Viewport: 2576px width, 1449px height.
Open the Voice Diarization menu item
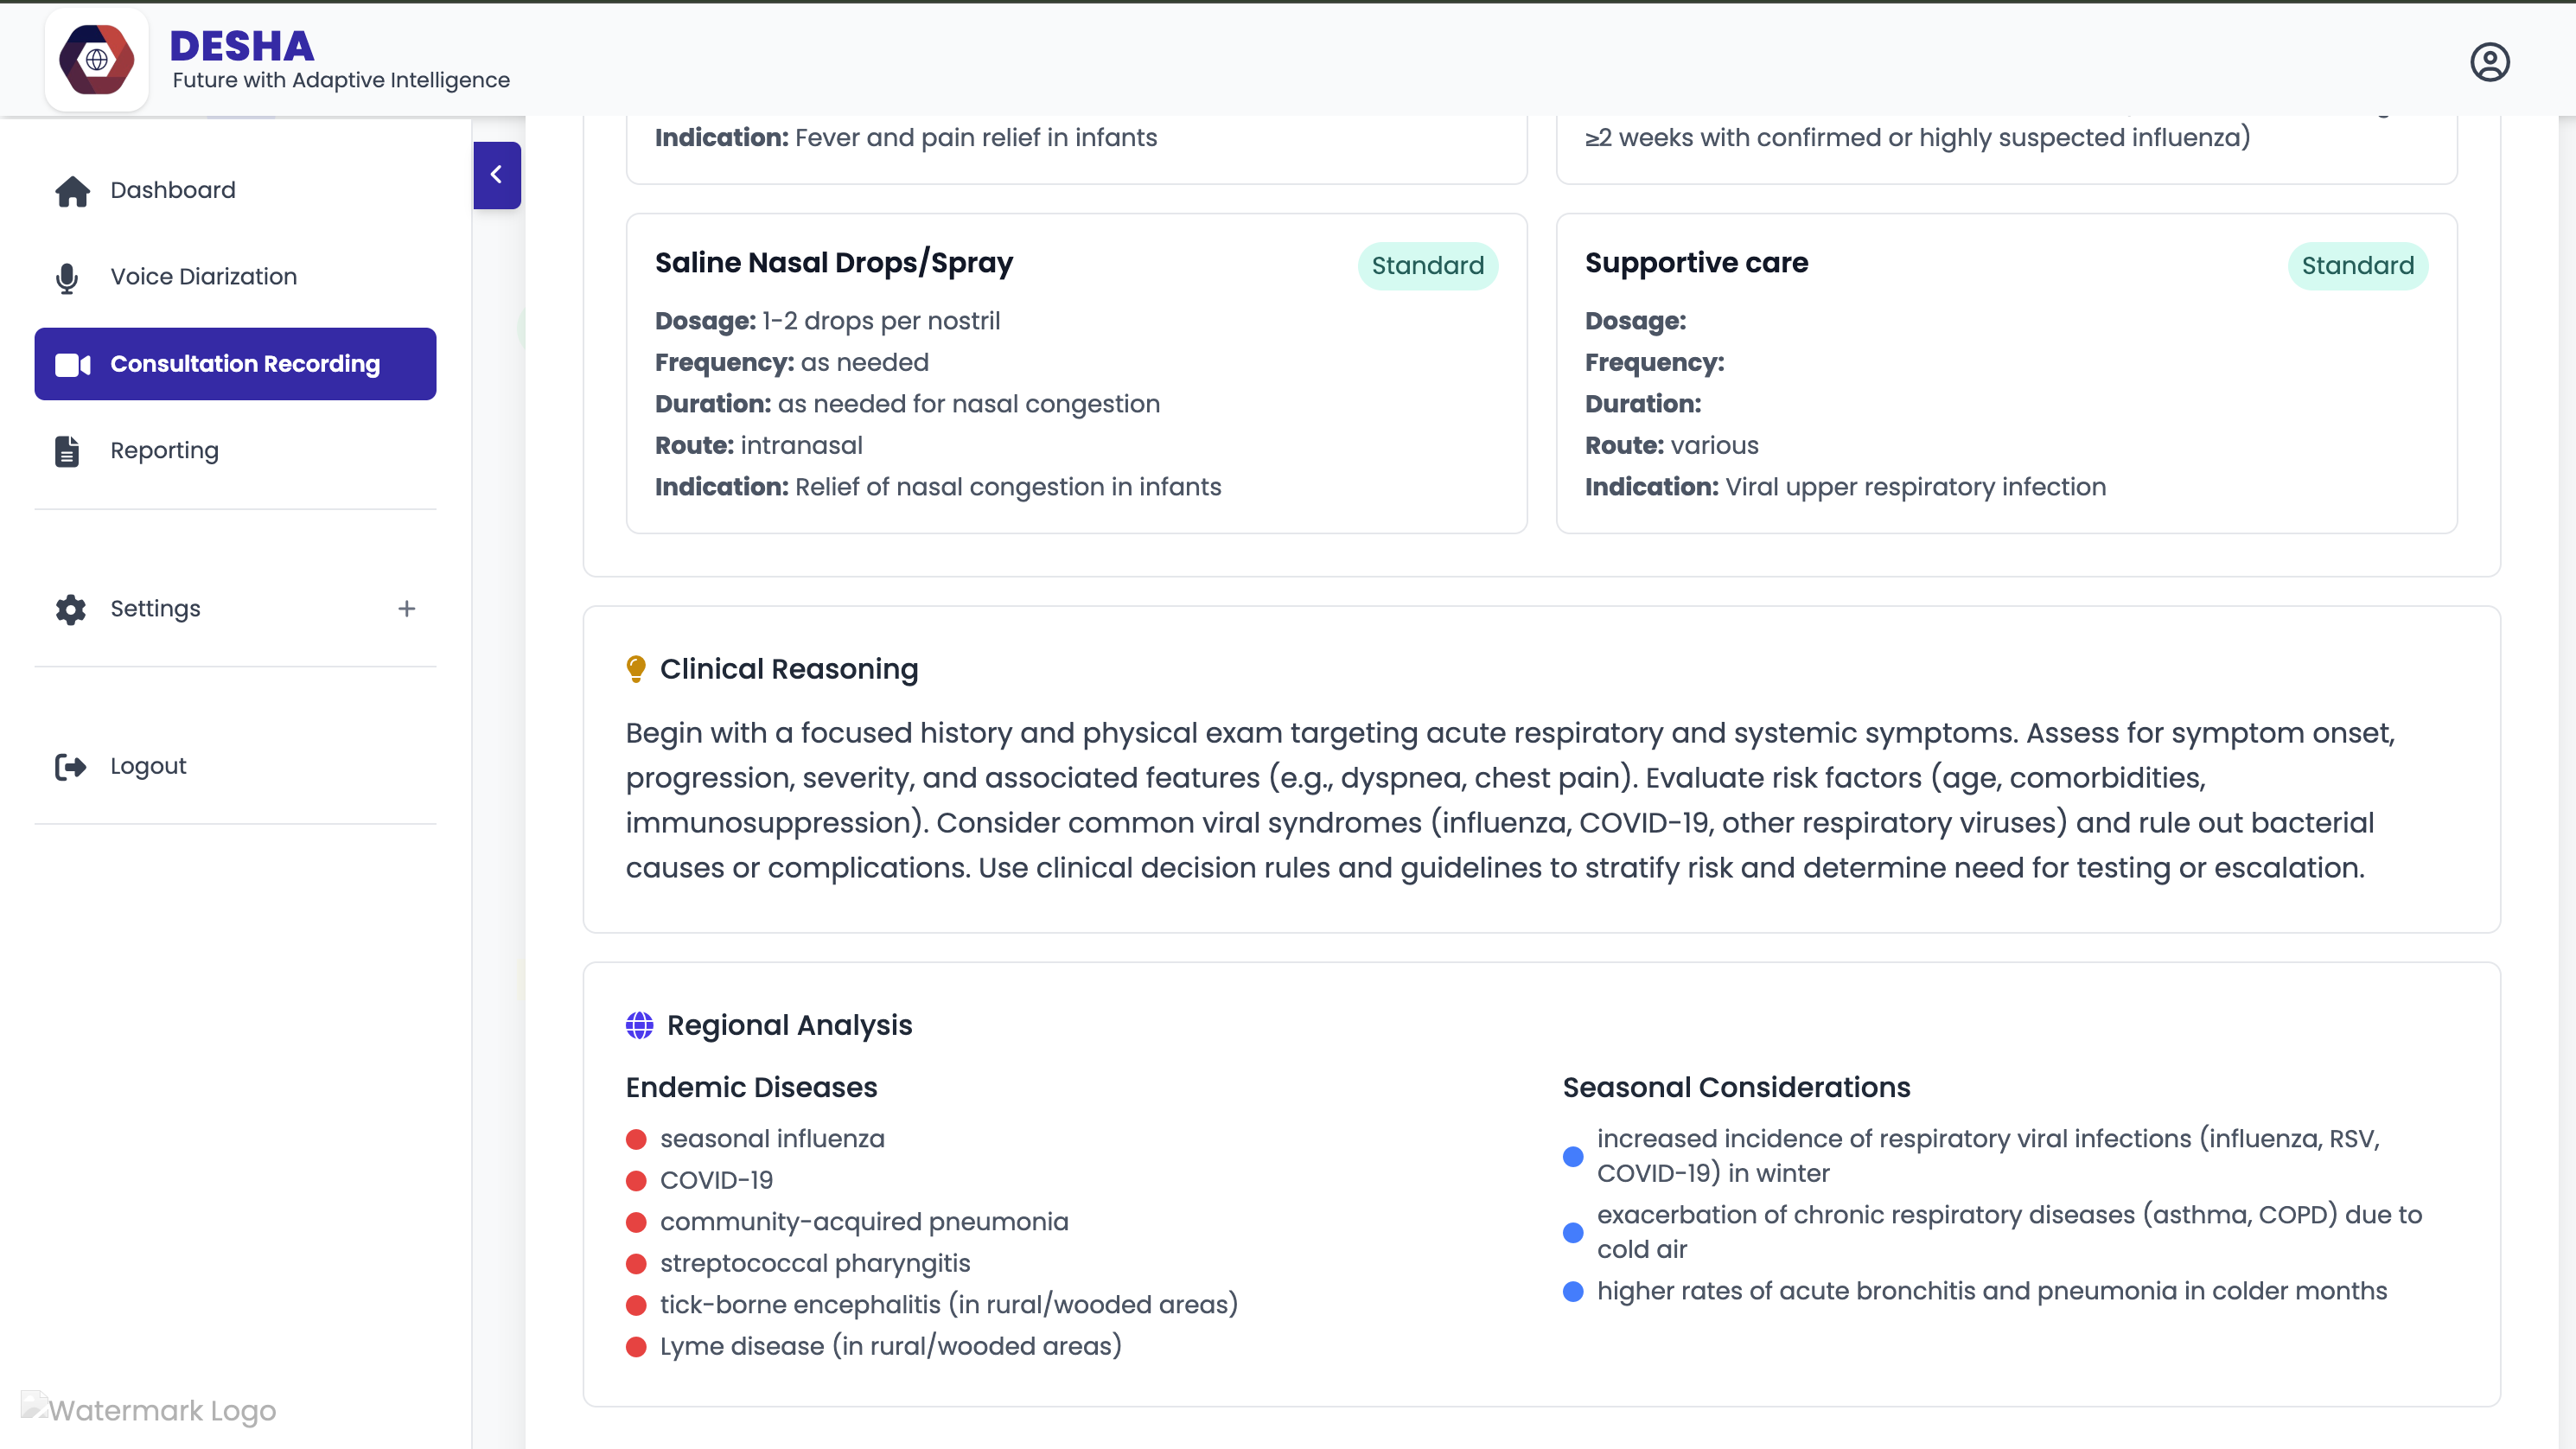(x=203, y=277)
